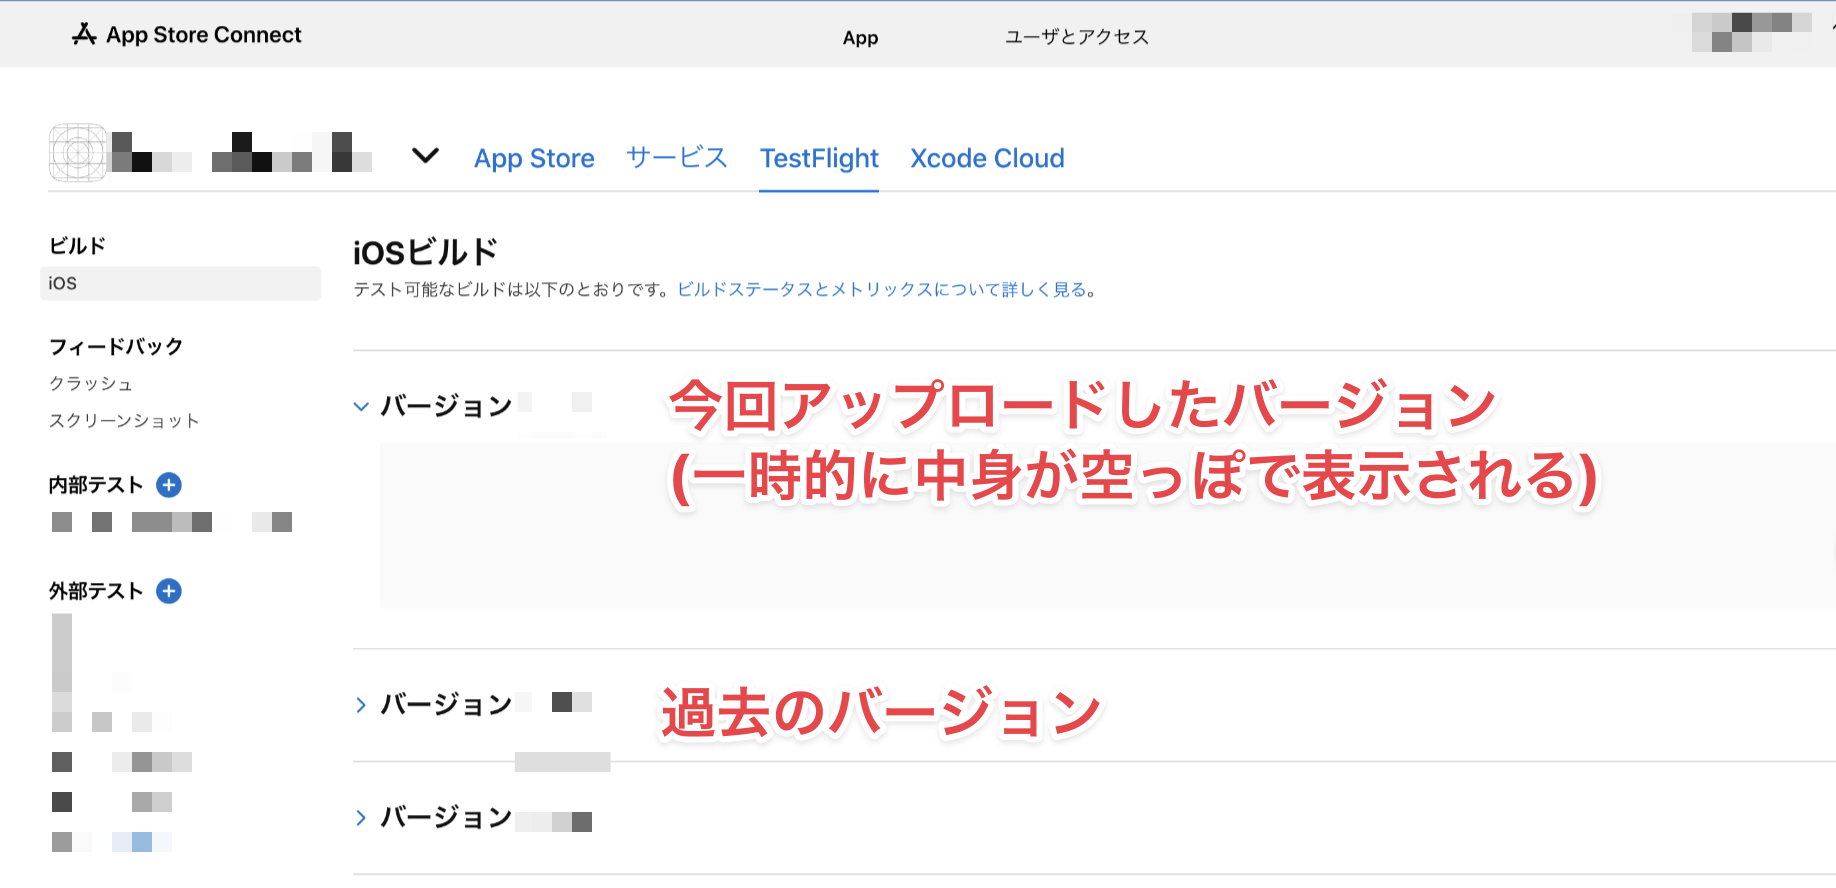1836x888 pixels.
Task: Open the App menu in top bar
Action: (860, 38)
